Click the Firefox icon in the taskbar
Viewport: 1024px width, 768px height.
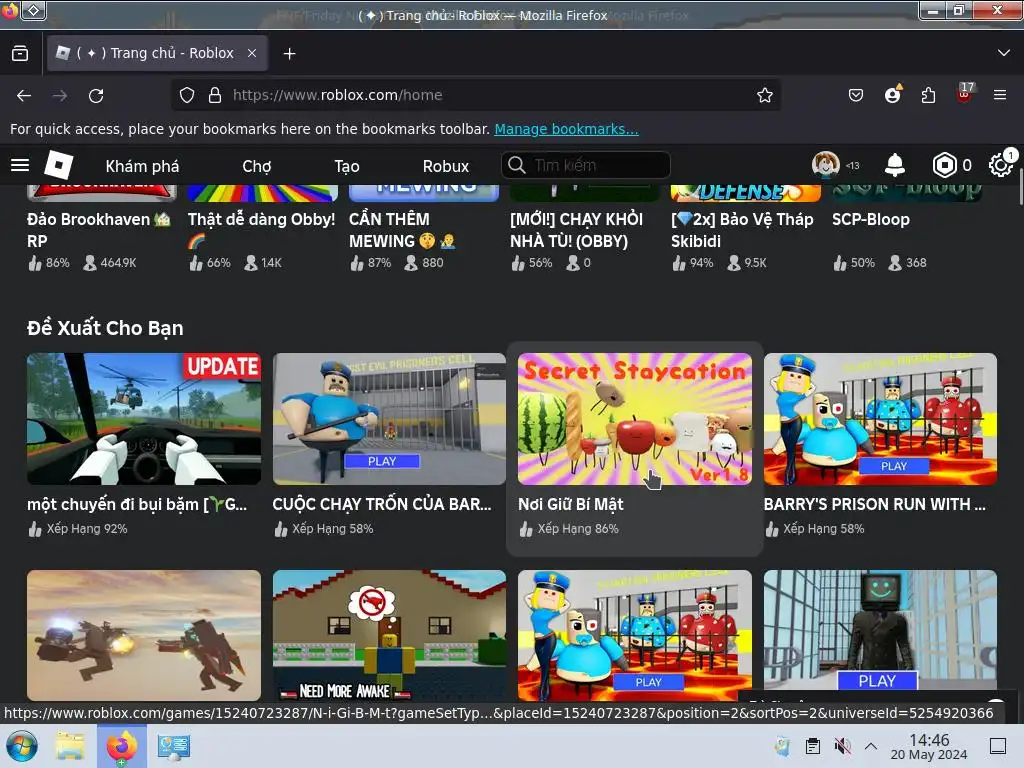point(121,746)
